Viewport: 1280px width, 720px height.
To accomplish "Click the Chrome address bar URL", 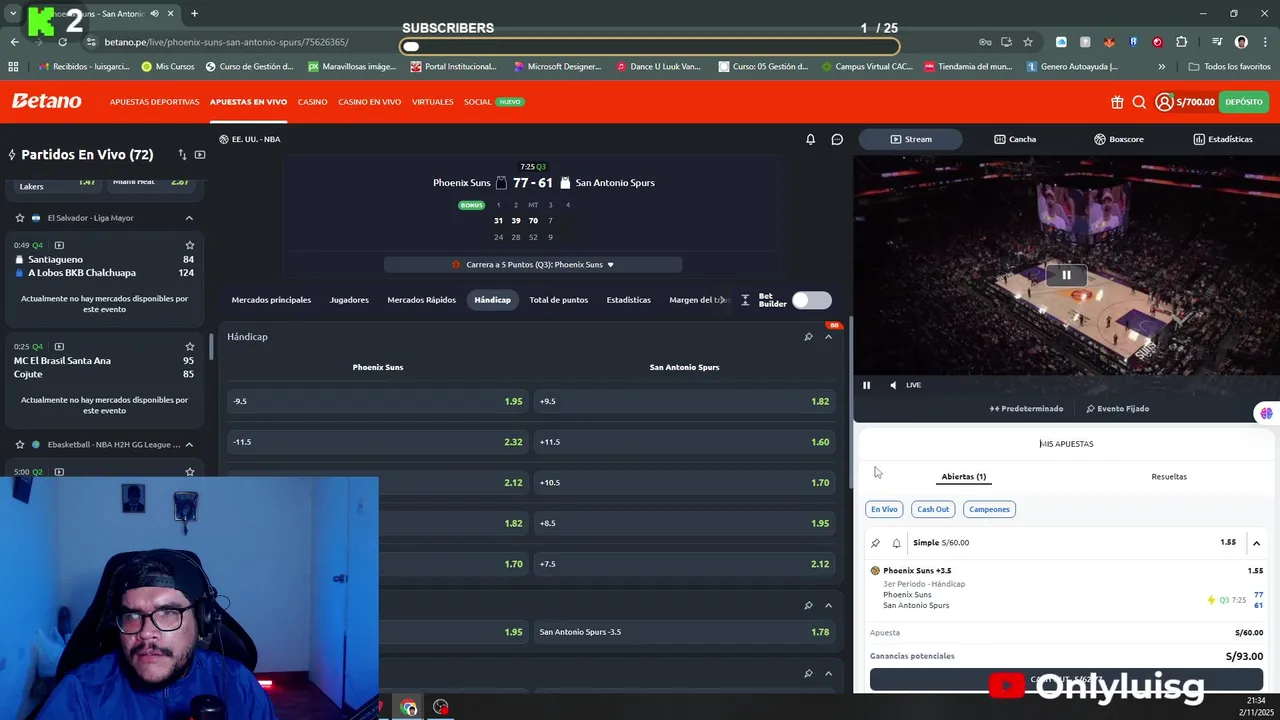I will 226,42.
